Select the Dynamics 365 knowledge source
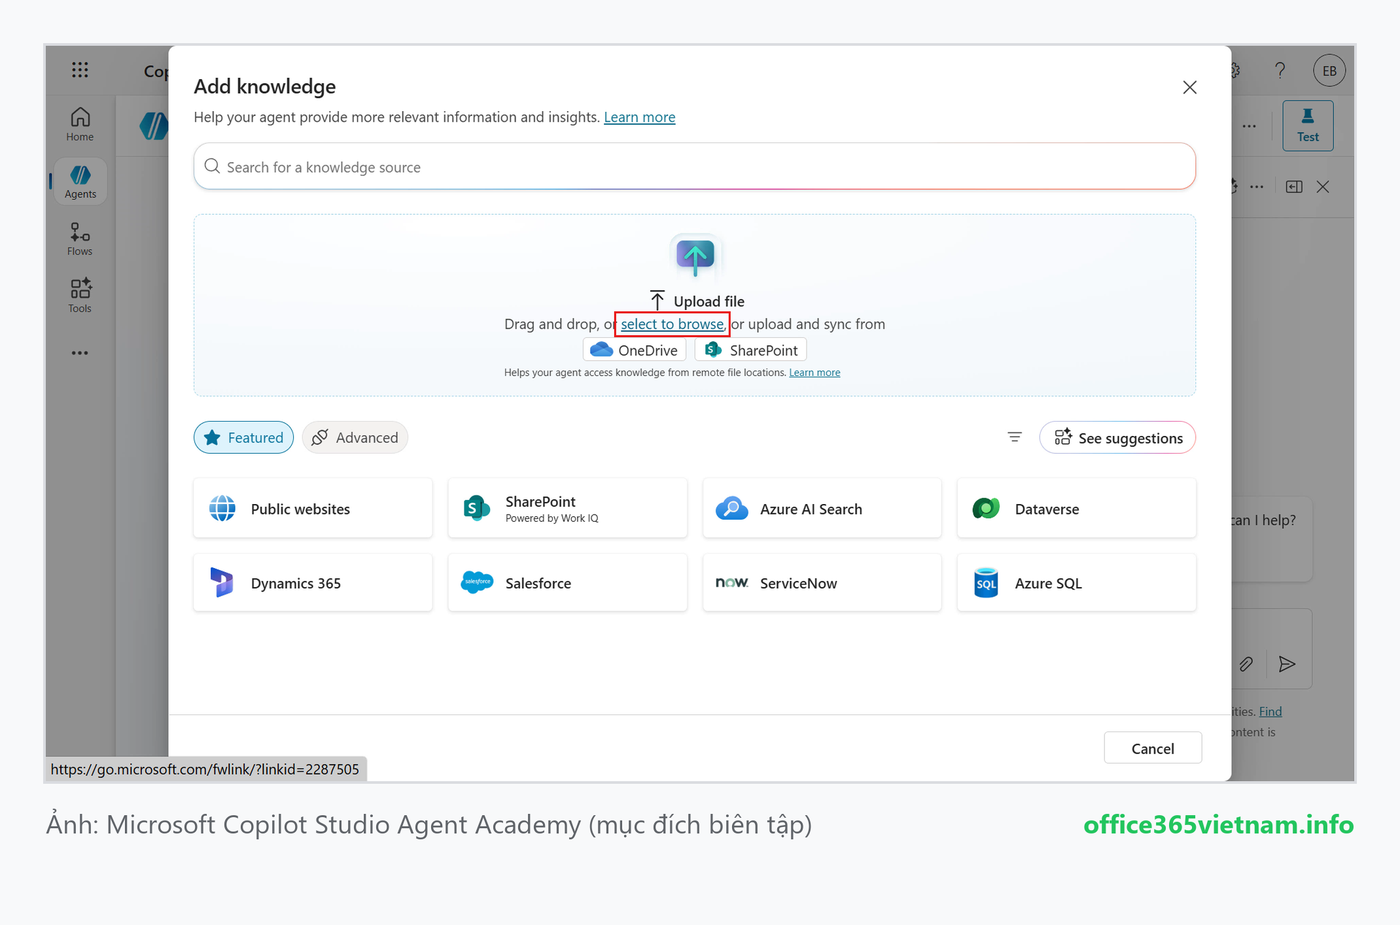The width and height of the screenshot is (1400, 925). click(313, 583)
